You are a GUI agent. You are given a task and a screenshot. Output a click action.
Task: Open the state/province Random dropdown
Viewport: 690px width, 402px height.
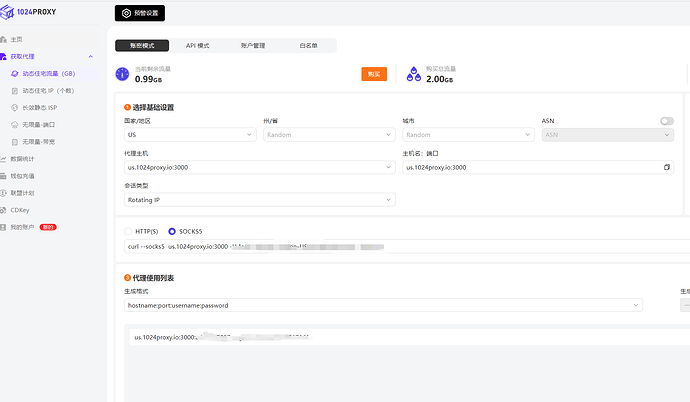click(329, 135)
